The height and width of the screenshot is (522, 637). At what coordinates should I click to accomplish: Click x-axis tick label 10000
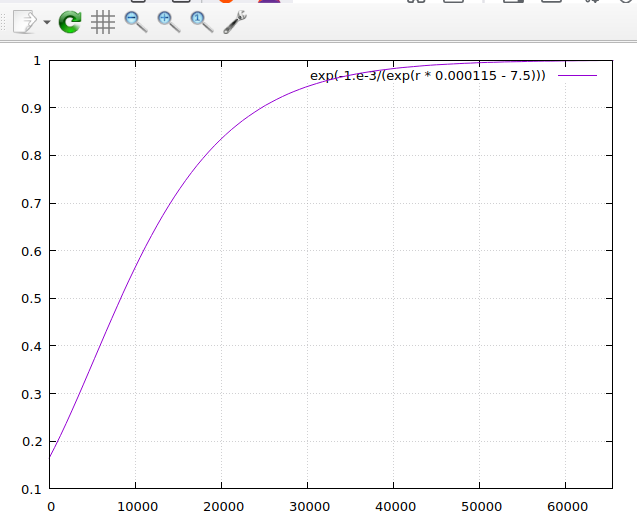click(x=136, y=506)
